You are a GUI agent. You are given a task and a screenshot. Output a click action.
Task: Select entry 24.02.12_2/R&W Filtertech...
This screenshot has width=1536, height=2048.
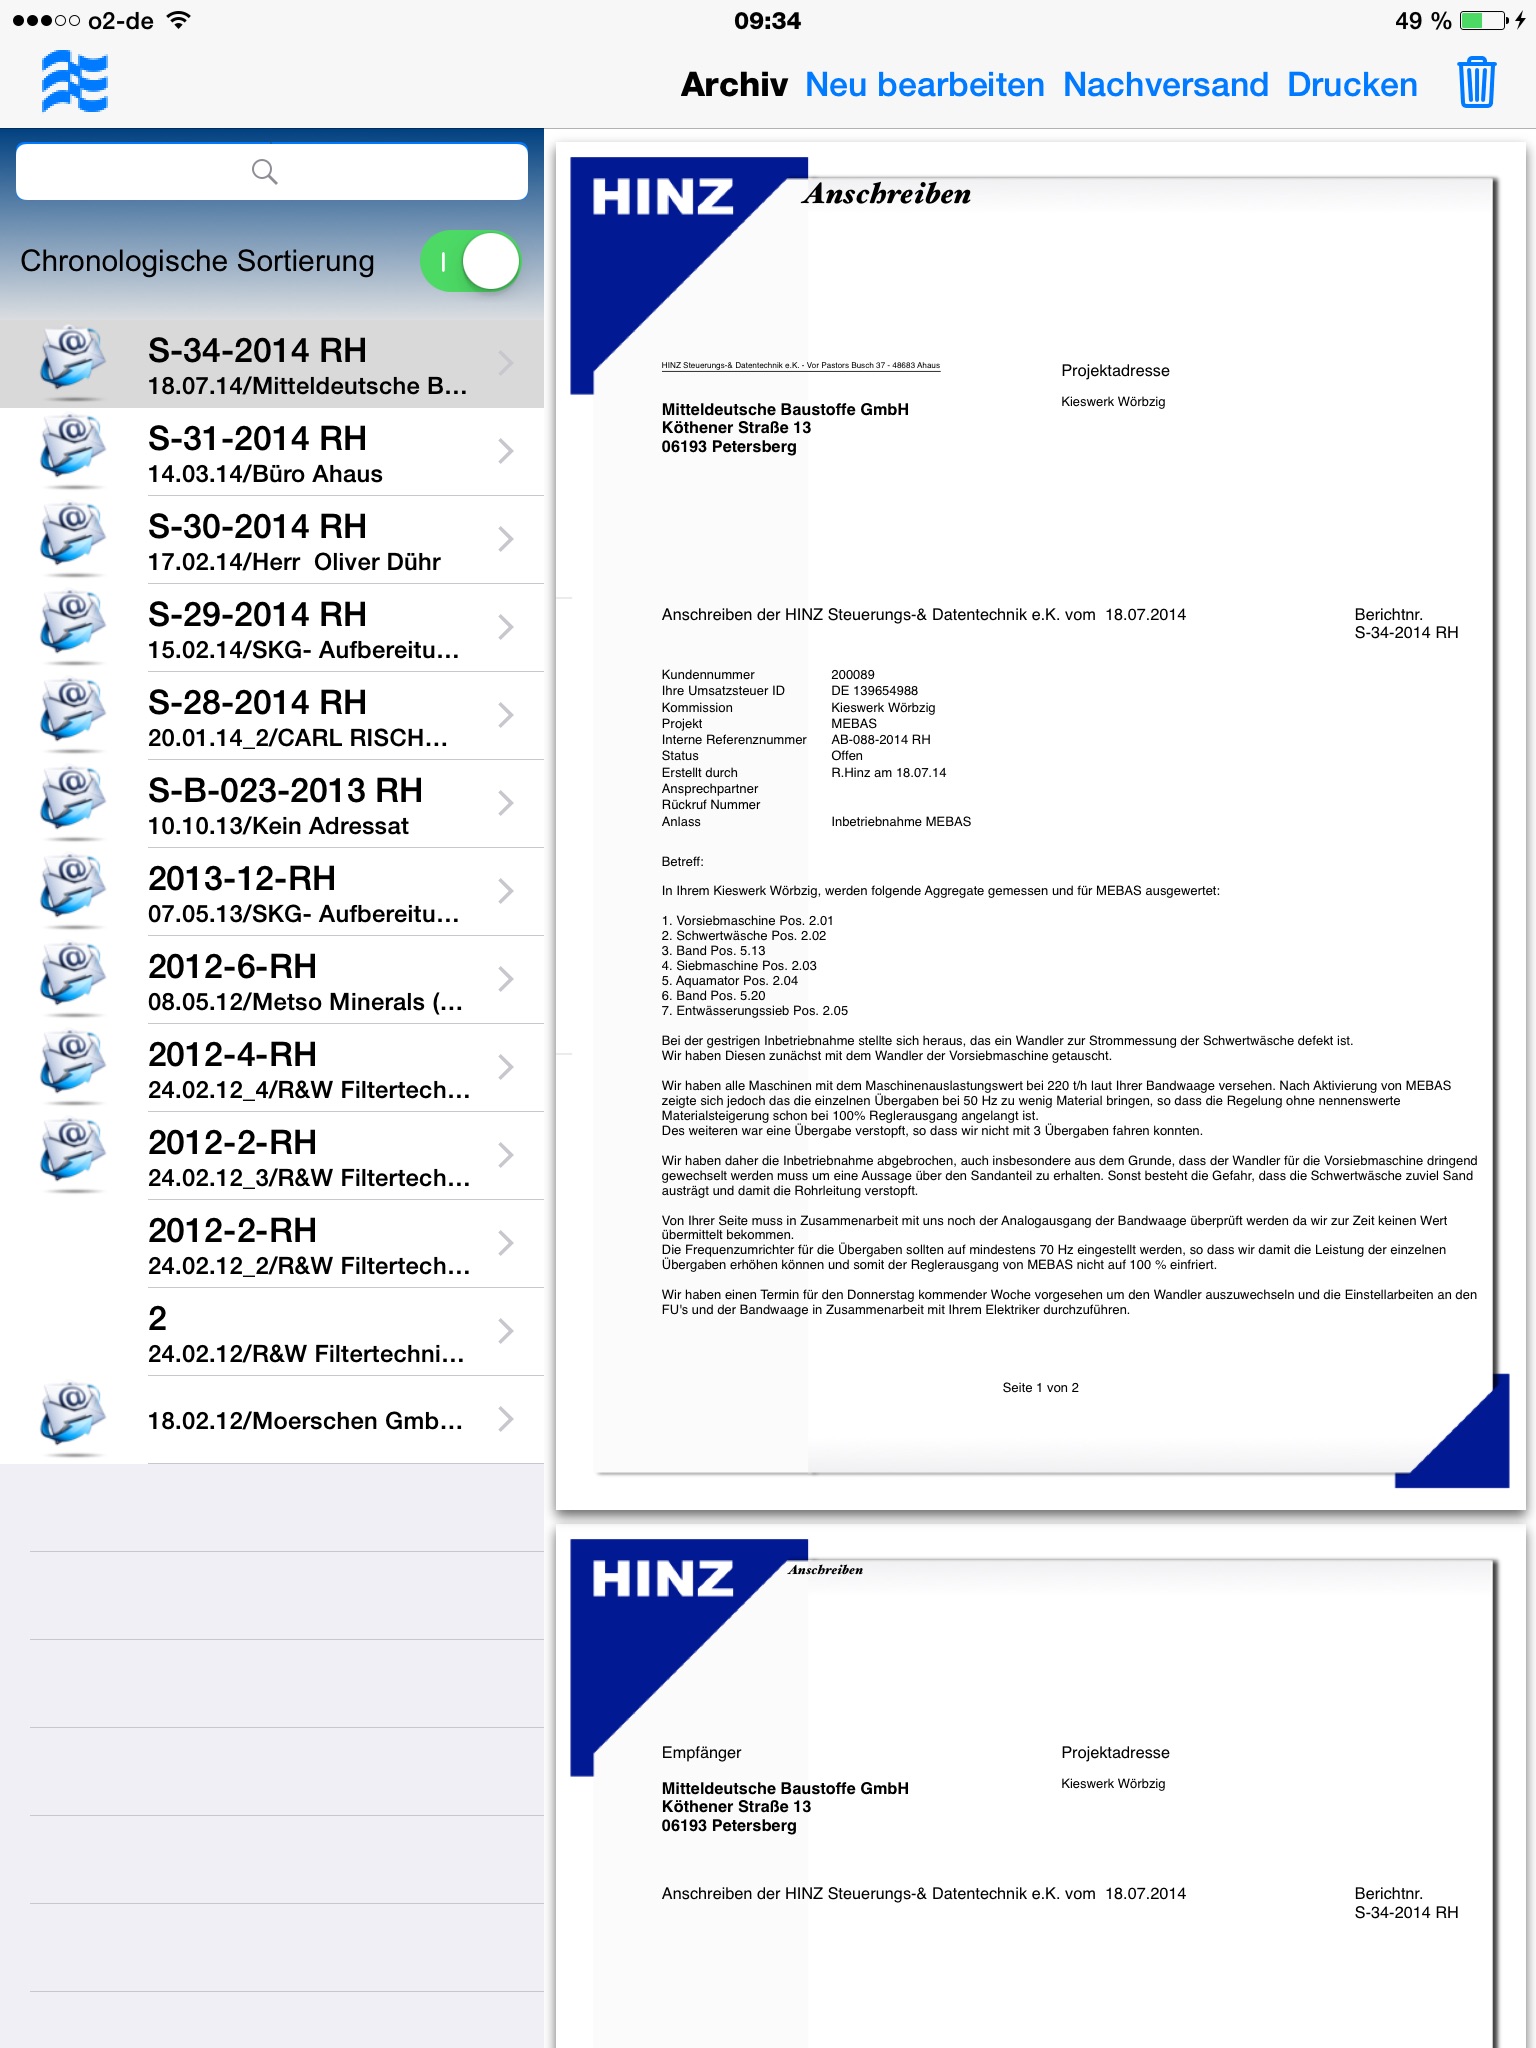click(x=272, y=1243)
